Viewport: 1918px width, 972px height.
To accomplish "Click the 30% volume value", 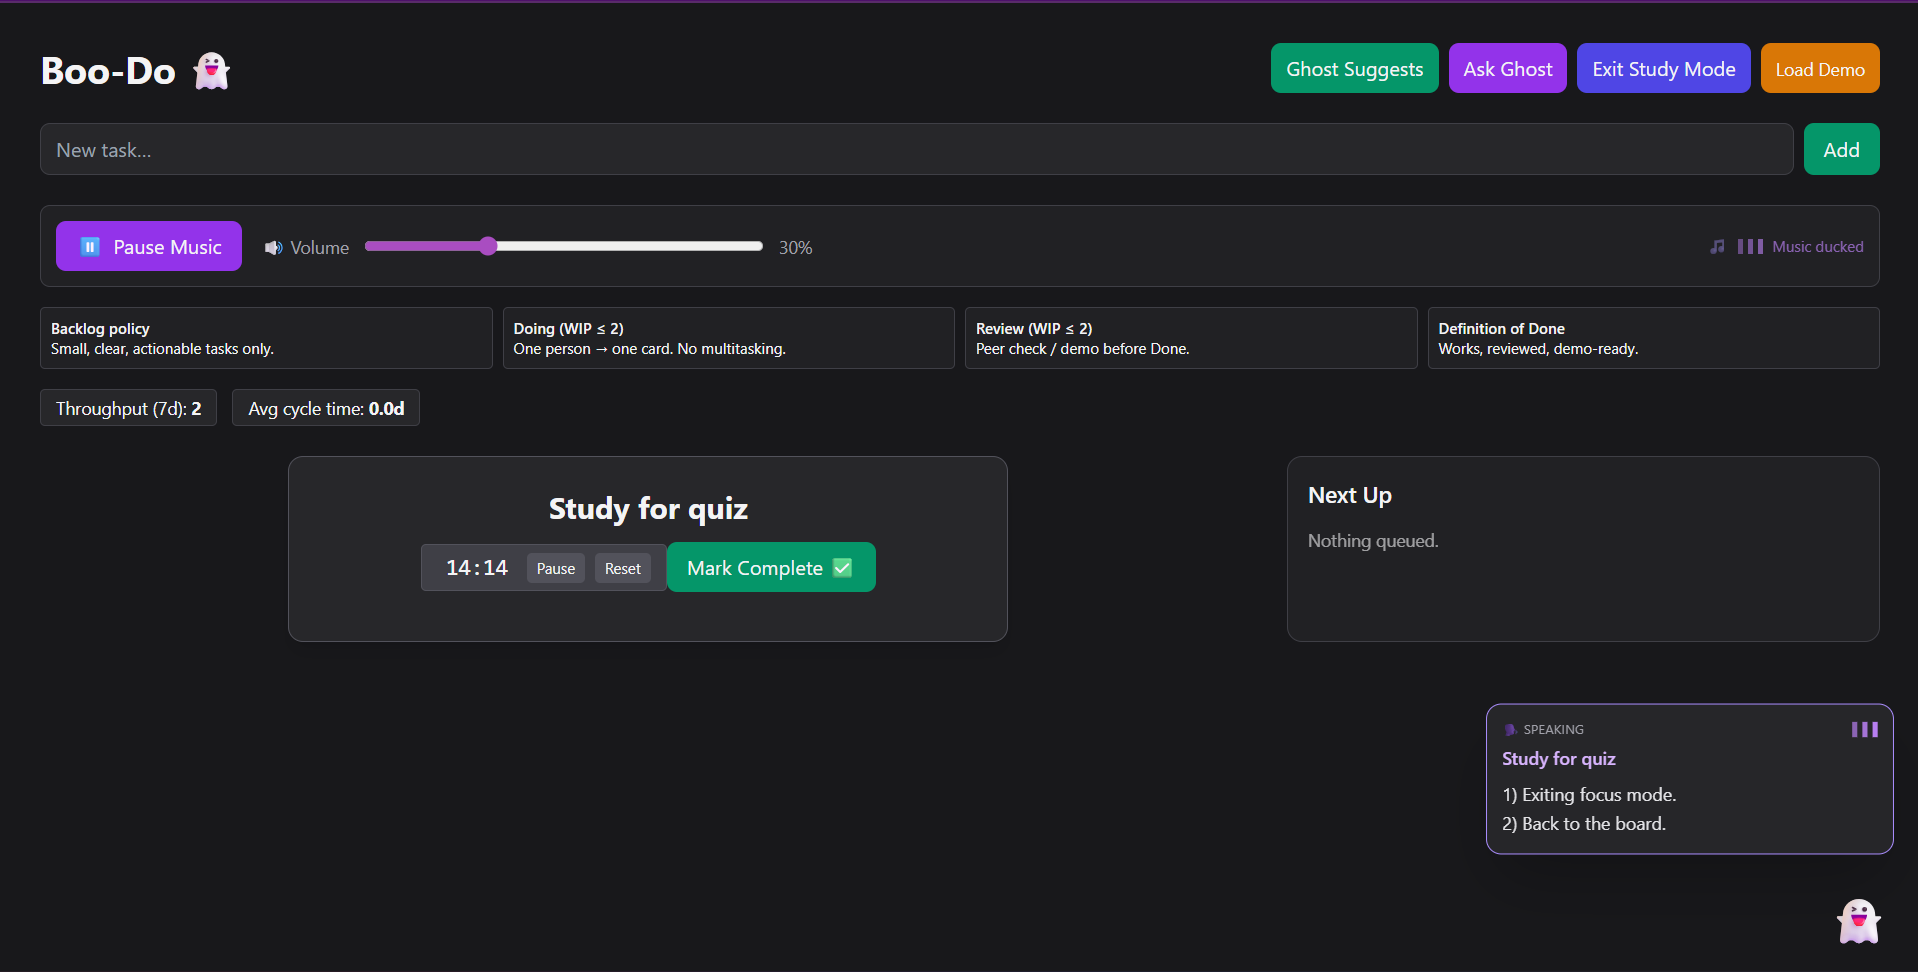I will (x=796, y=248).
